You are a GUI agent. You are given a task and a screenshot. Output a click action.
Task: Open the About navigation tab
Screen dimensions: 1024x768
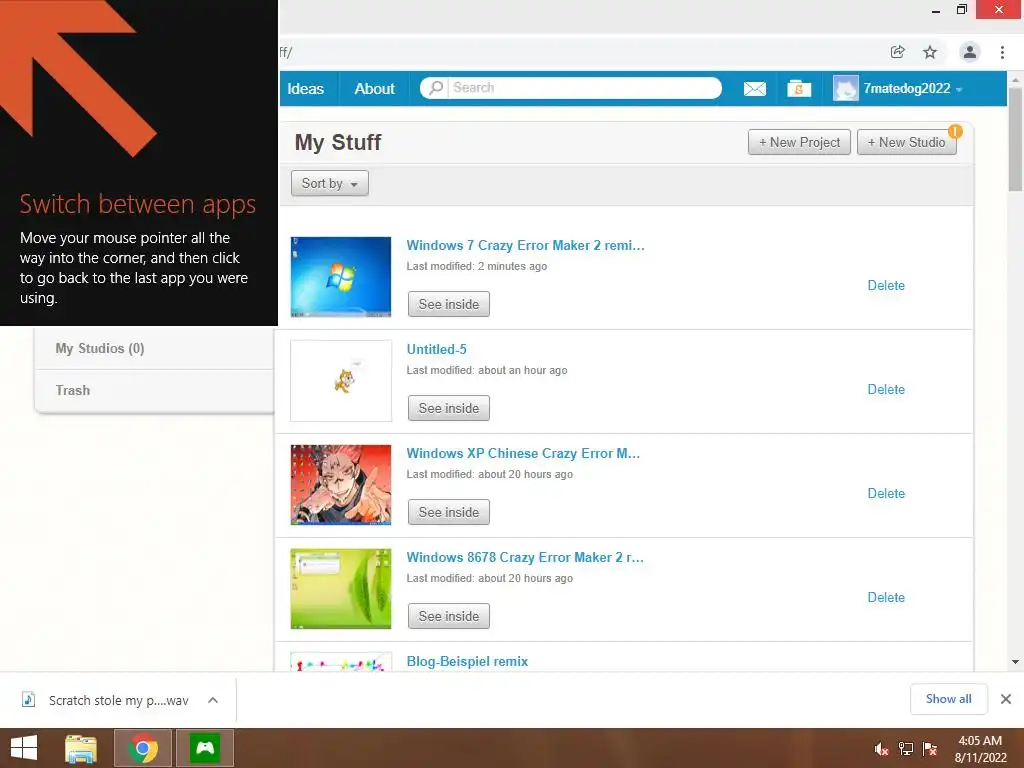375,89
